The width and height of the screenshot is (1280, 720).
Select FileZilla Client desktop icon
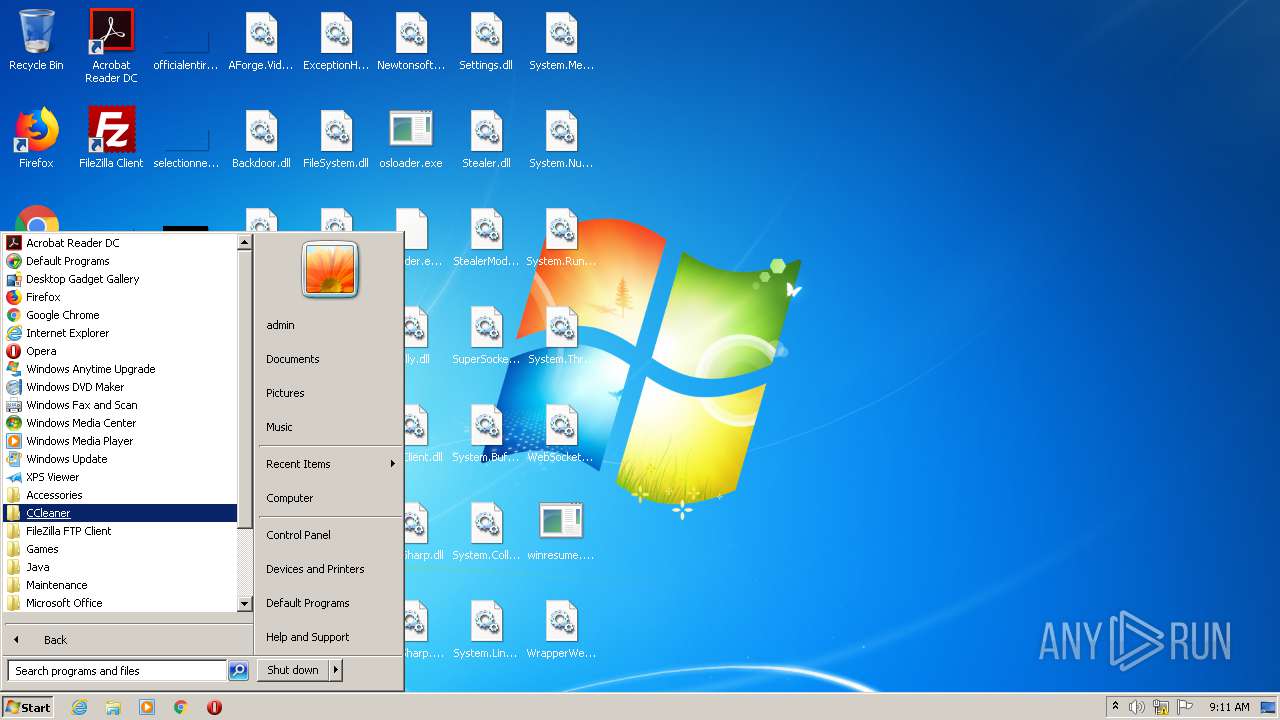(111, 138)
